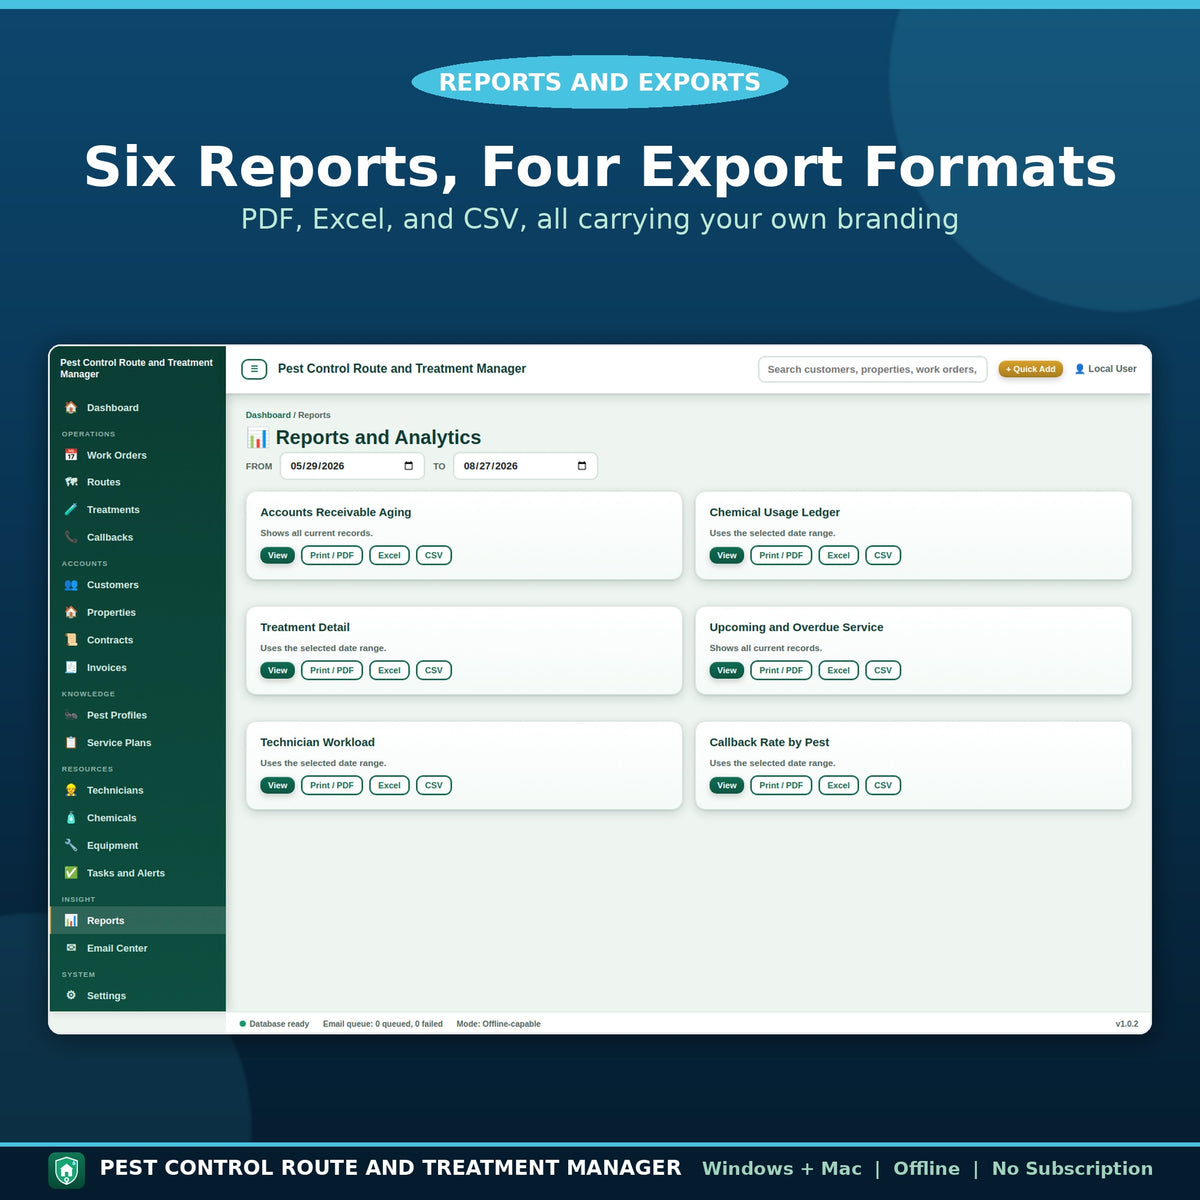This screenshot has width=1200, height=1200.
Task: Print/PDF the Chemical Usage Ledger report
Action: [781, 555]
